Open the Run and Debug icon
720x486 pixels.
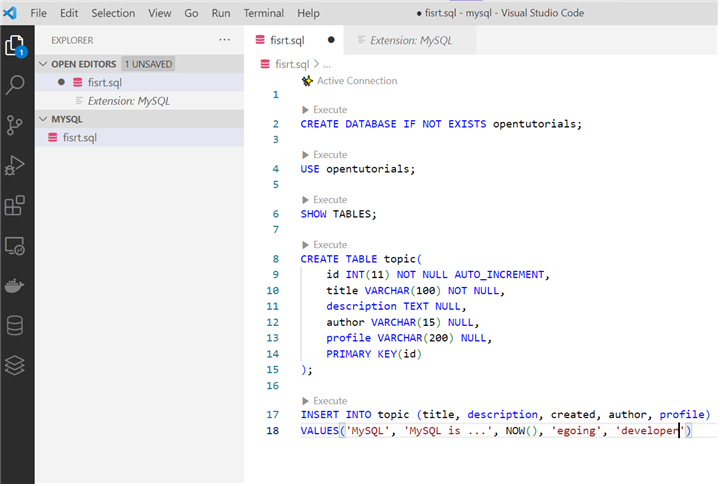(x=15, y=165)
